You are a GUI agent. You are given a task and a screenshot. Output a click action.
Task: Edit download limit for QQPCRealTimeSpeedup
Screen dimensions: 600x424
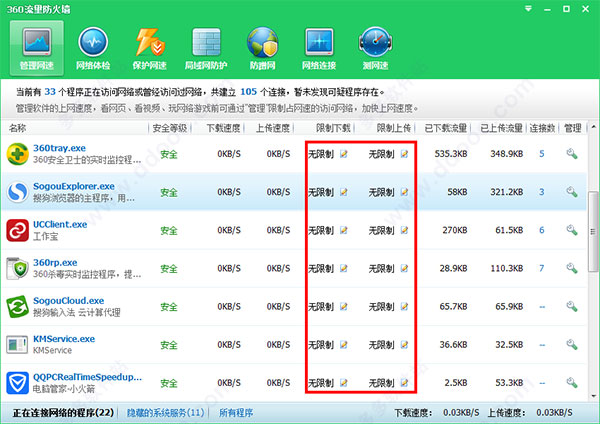344,383
